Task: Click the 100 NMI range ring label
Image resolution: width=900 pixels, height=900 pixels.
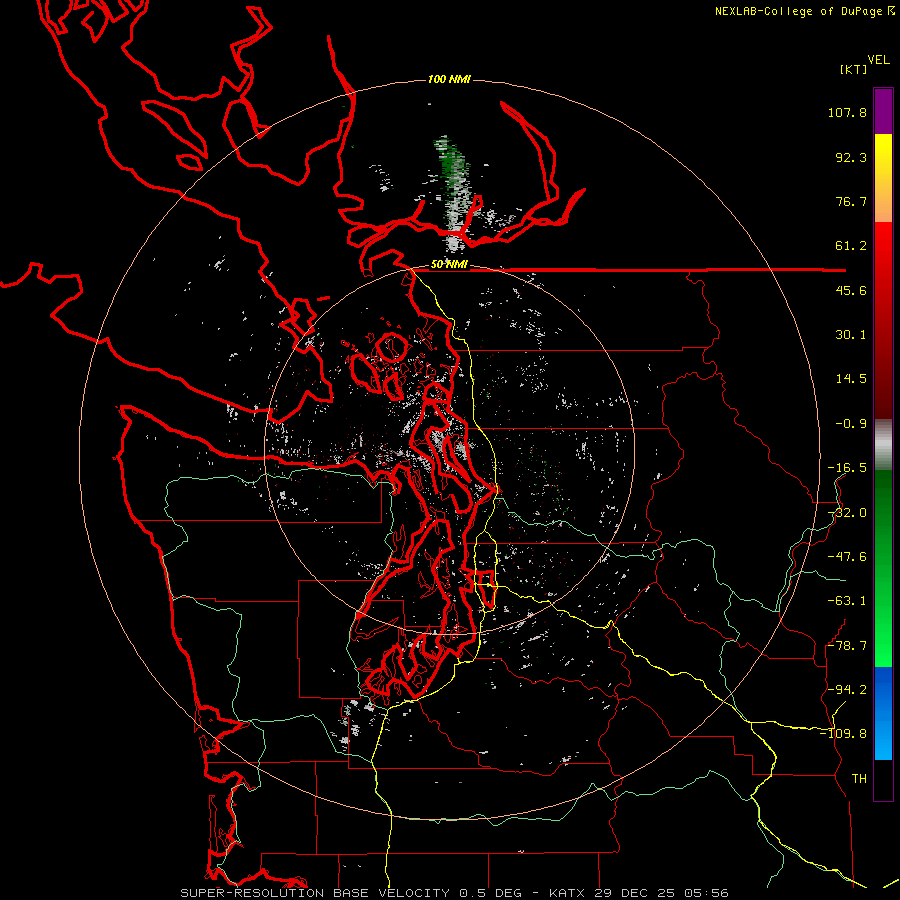Action: (449, 79)
